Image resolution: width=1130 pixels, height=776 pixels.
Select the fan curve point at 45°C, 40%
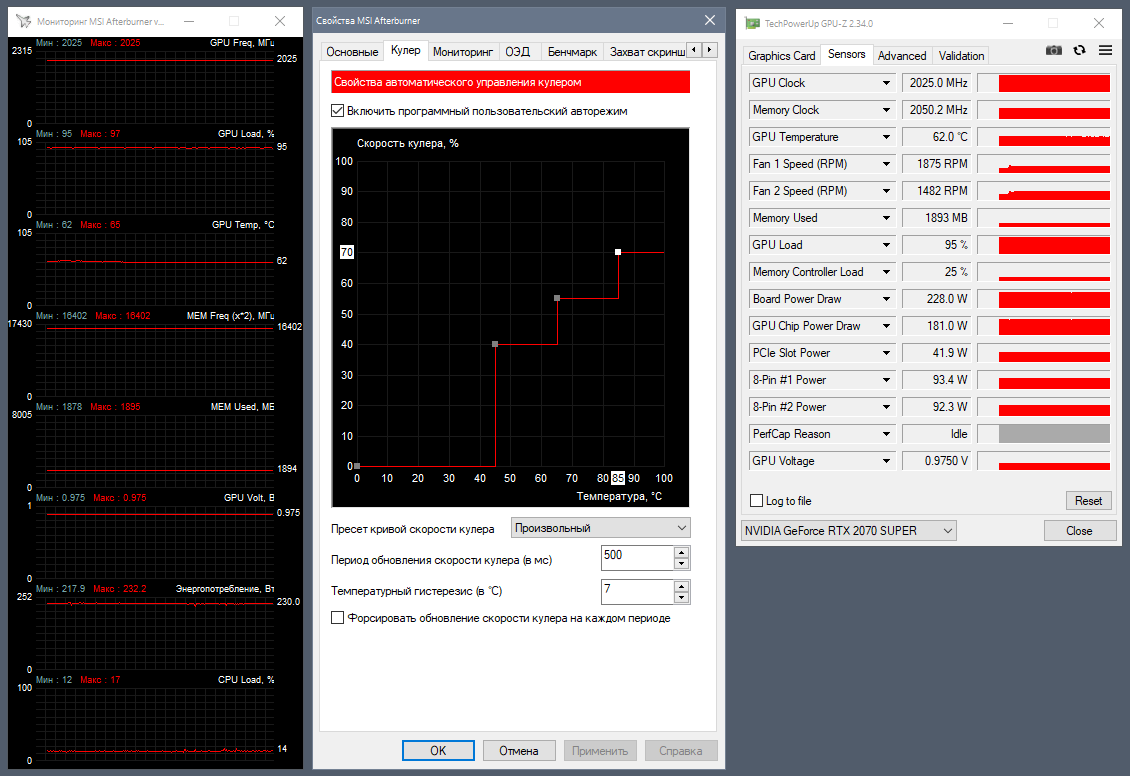(495, 344)
